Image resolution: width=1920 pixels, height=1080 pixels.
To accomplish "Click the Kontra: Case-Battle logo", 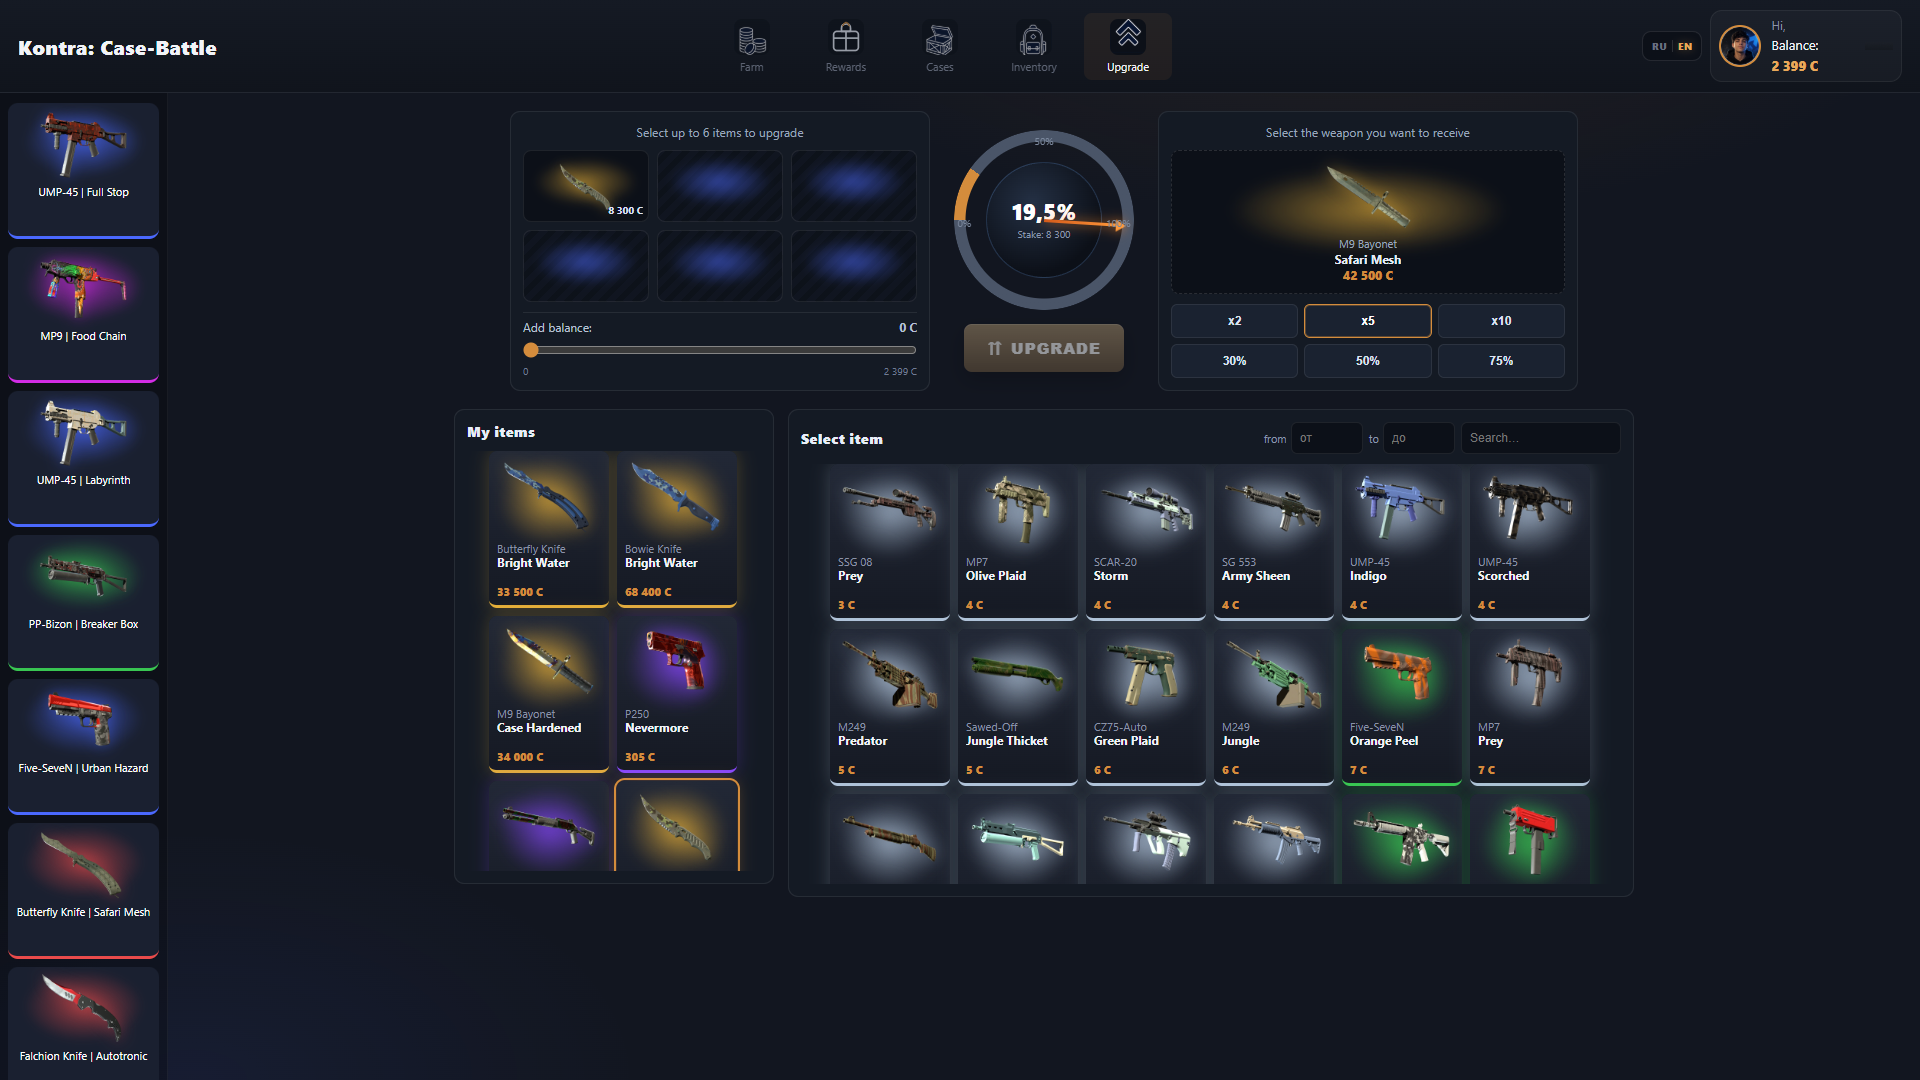I will (117, 48).
